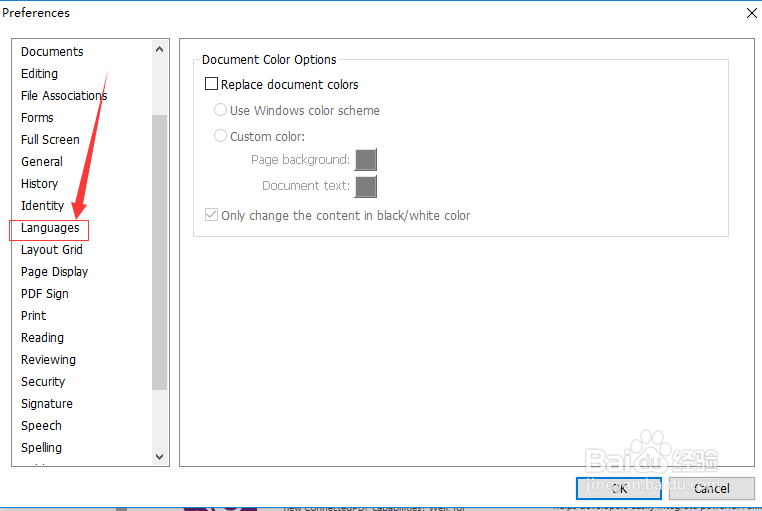The image size is (762, 511).
Task: Go to the Full Screen category
Action: 50,140
